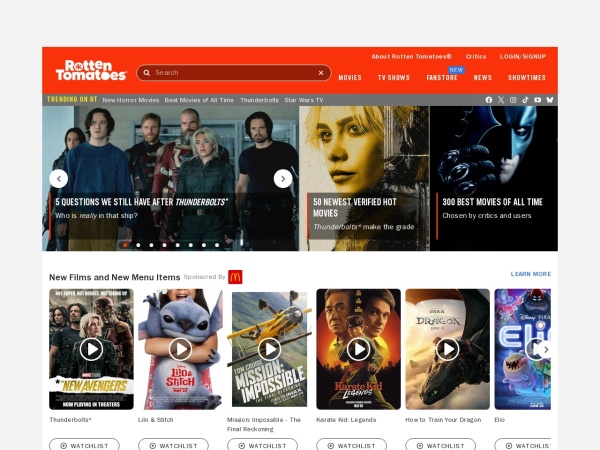600x450 pixels.
Task: Add Mission: Impossible to Watchlist
Action: pyautogui.click(x=262, y=445)
